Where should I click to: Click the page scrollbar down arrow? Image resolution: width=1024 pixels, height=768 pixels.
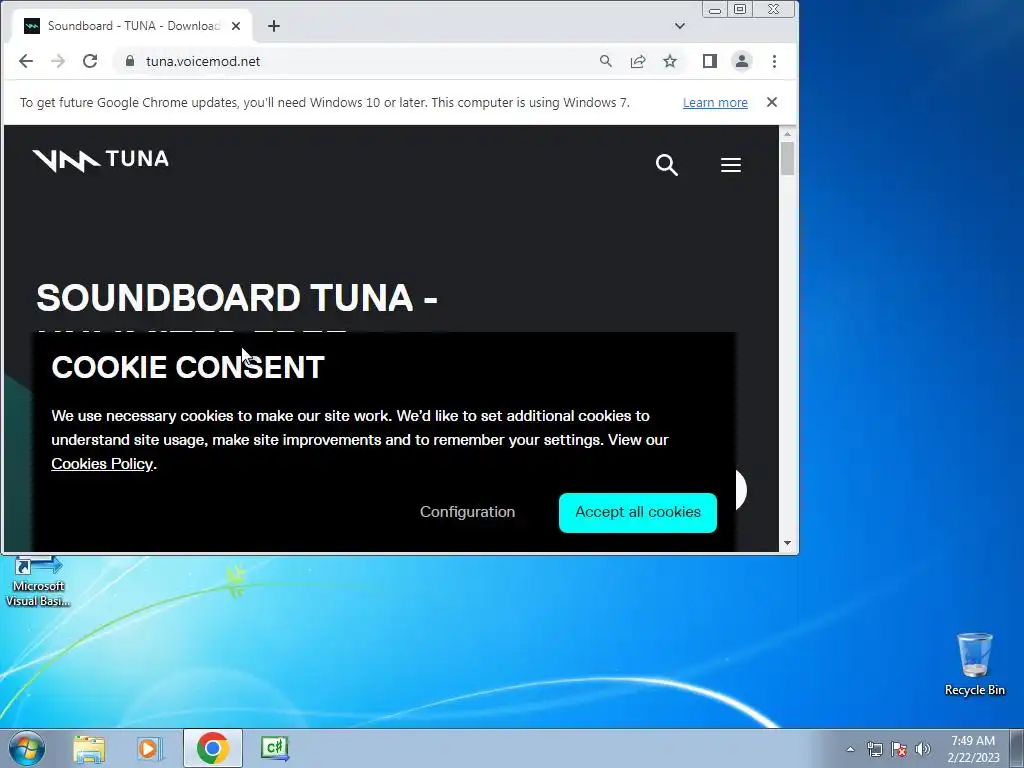[787, 543]
